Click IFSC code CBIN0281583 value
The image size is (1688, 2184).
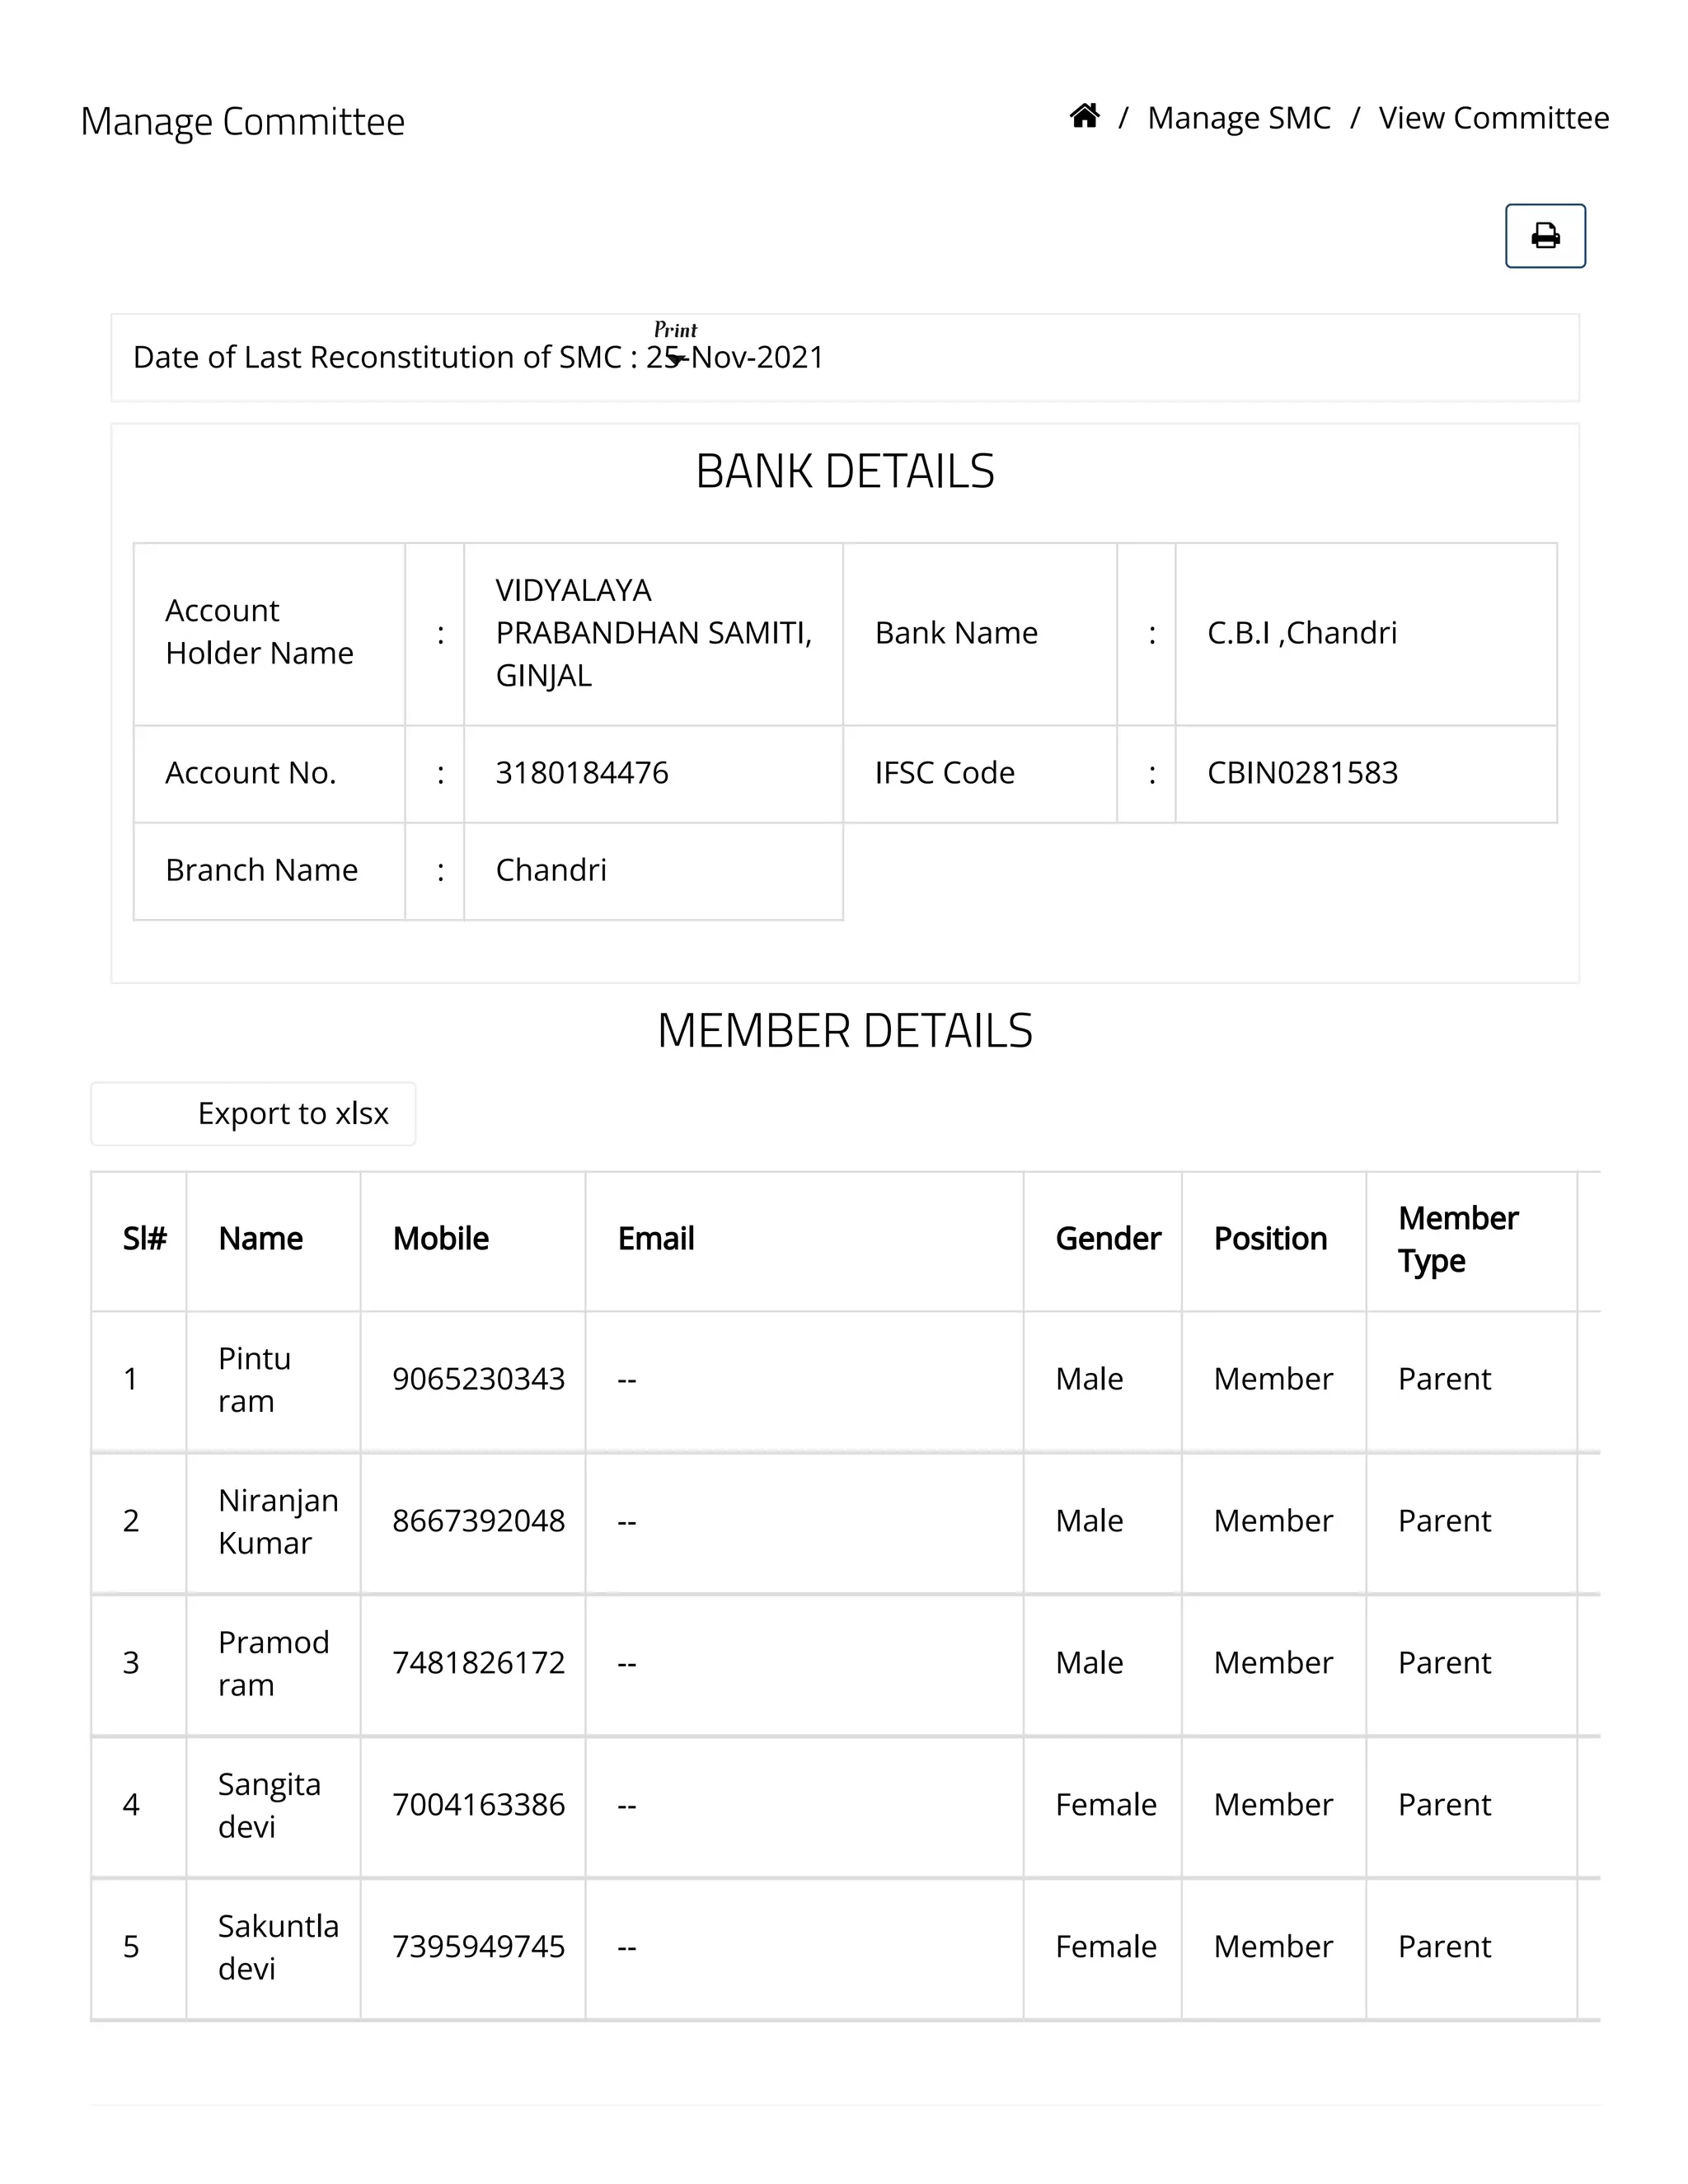pos(1301,773)
